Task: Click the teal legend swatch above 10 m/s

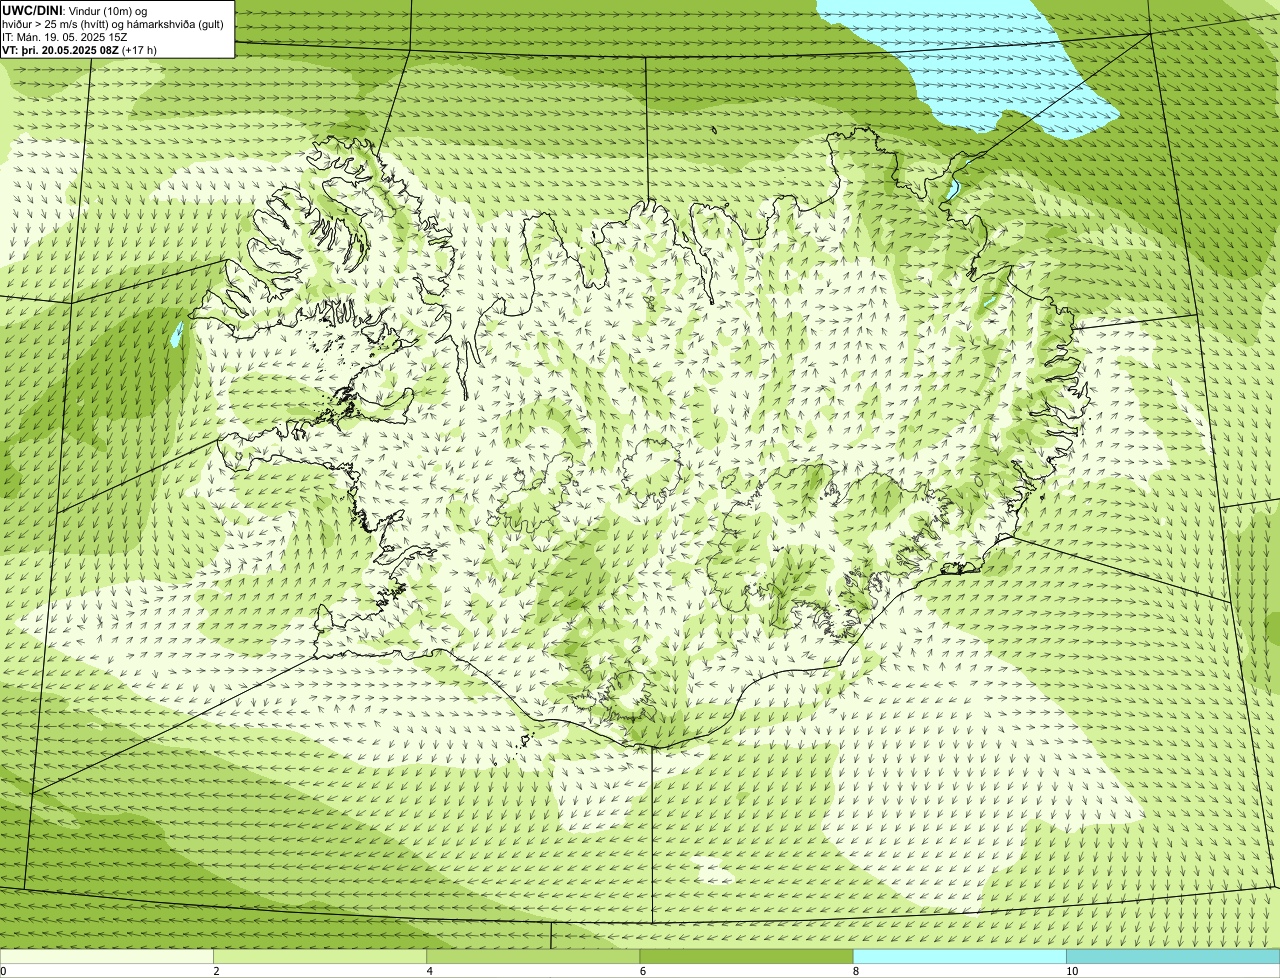Action: tap(1173, 957)
